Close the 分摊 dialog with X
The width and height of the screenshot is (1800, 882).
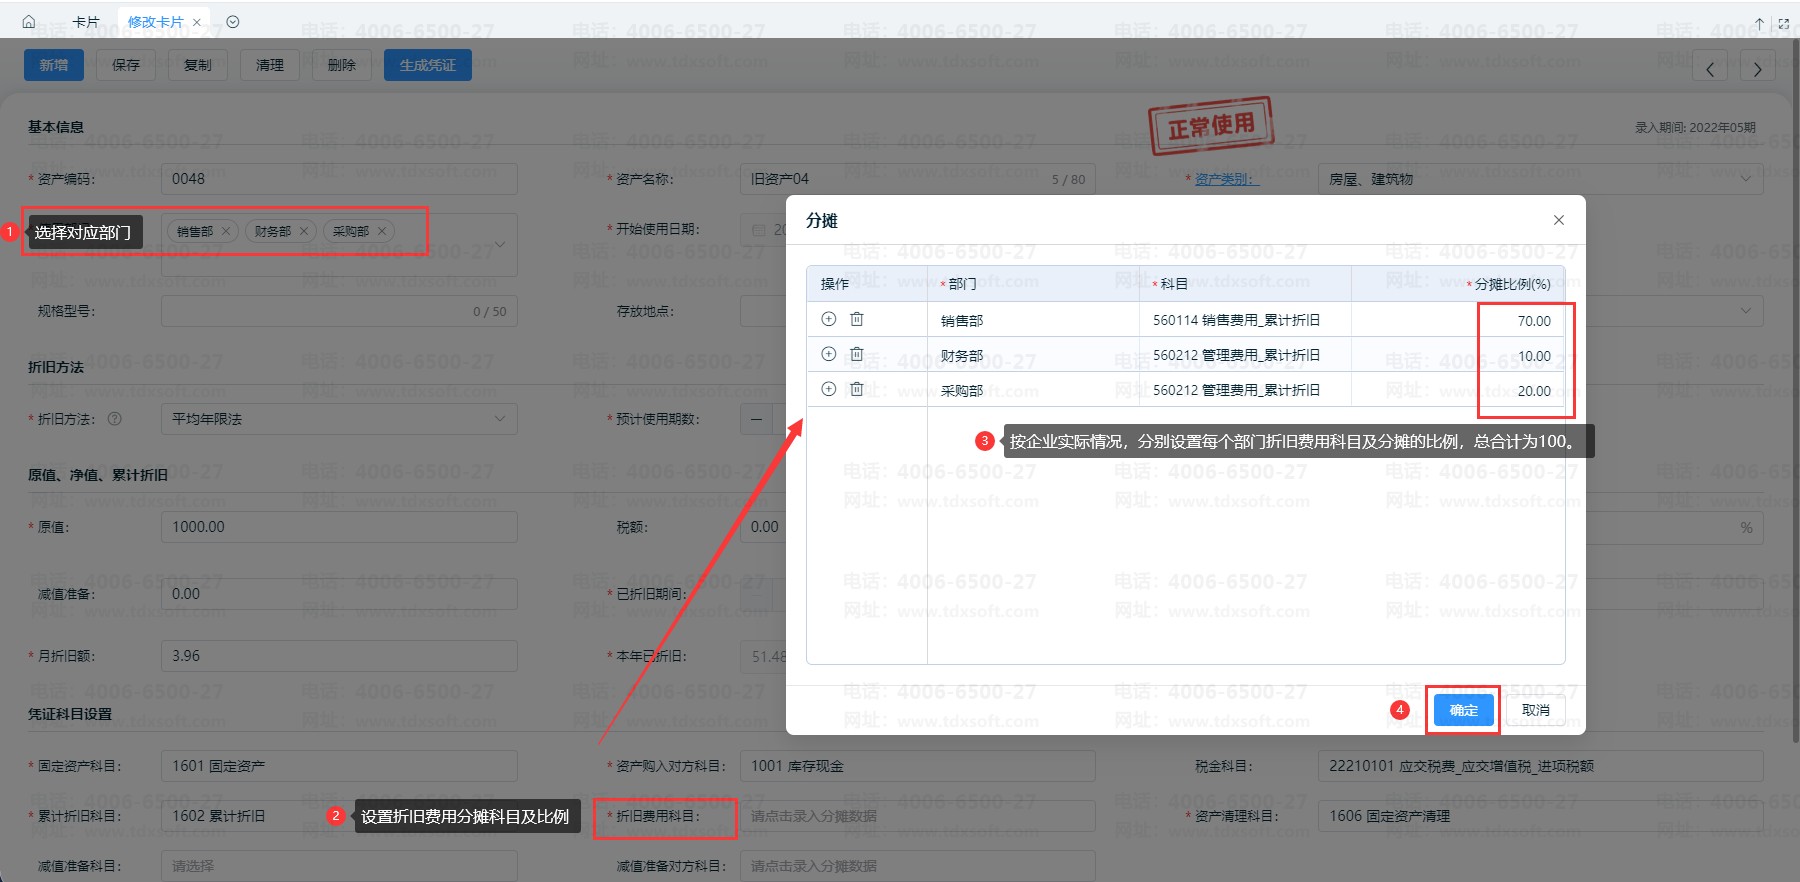[x=1558, y=220]
